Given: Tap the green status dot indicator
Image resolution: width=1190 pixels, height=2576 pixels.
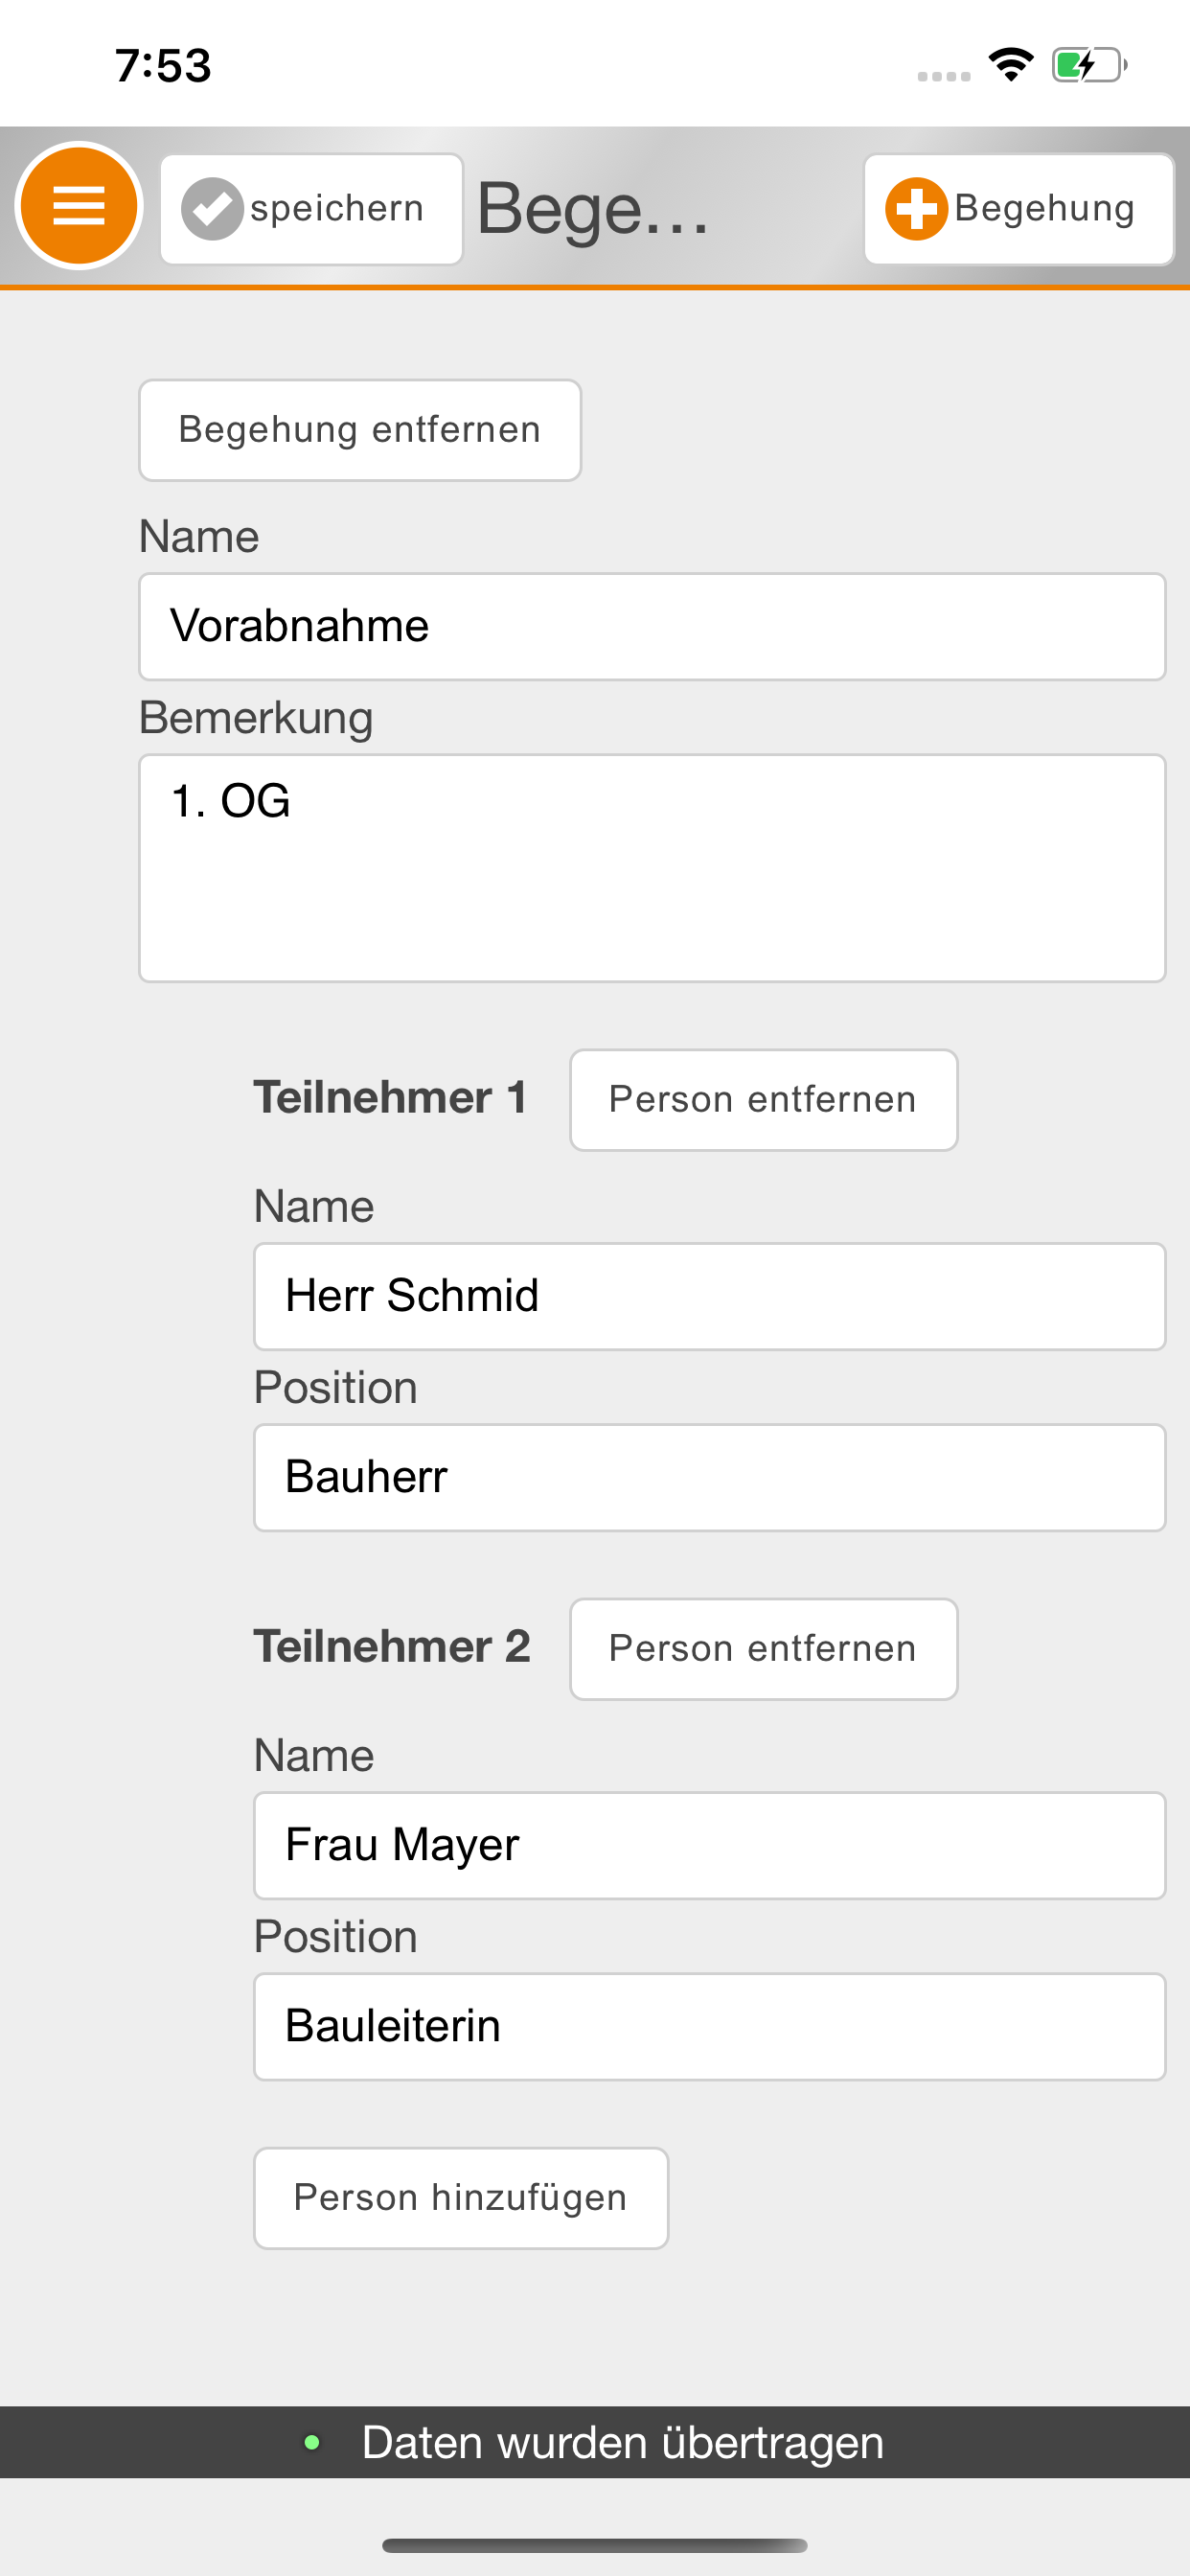Looking at the screenshot, I should coord(312,2442).
